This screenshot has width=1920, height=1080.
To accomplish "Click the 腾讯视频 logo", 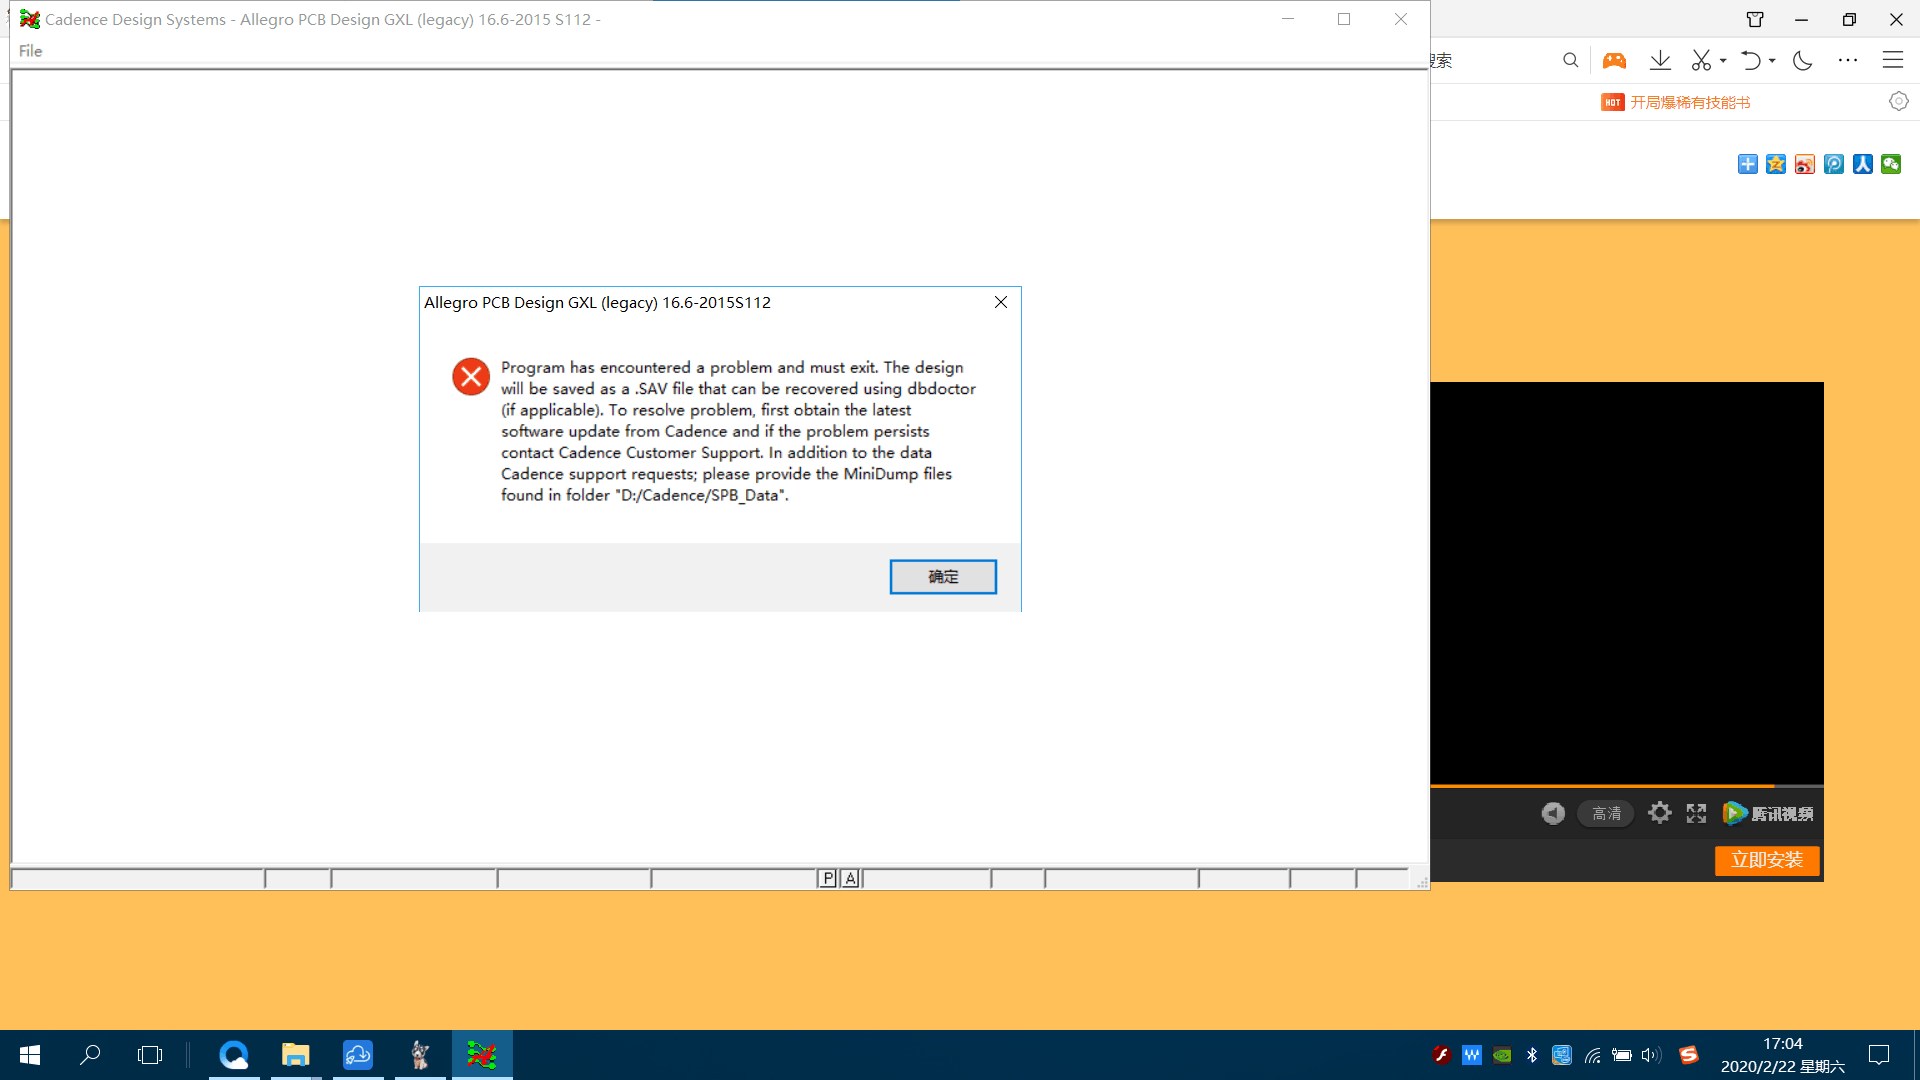I will [1768, 814].
